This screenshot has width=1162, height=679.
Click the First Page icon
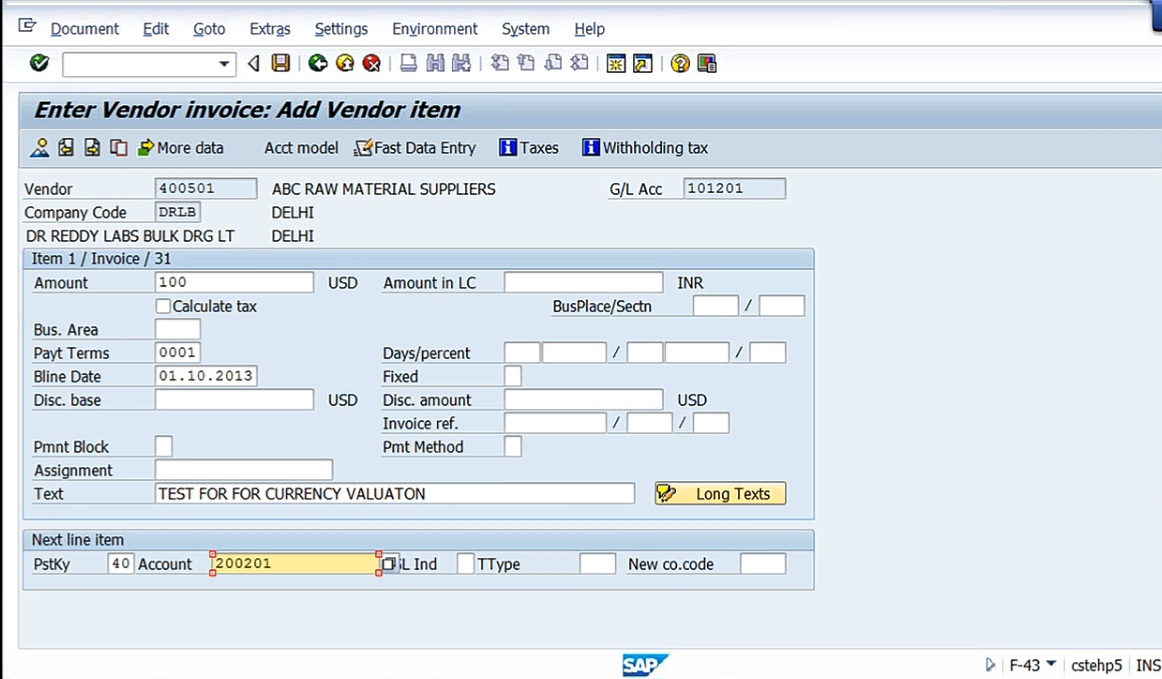500,63
